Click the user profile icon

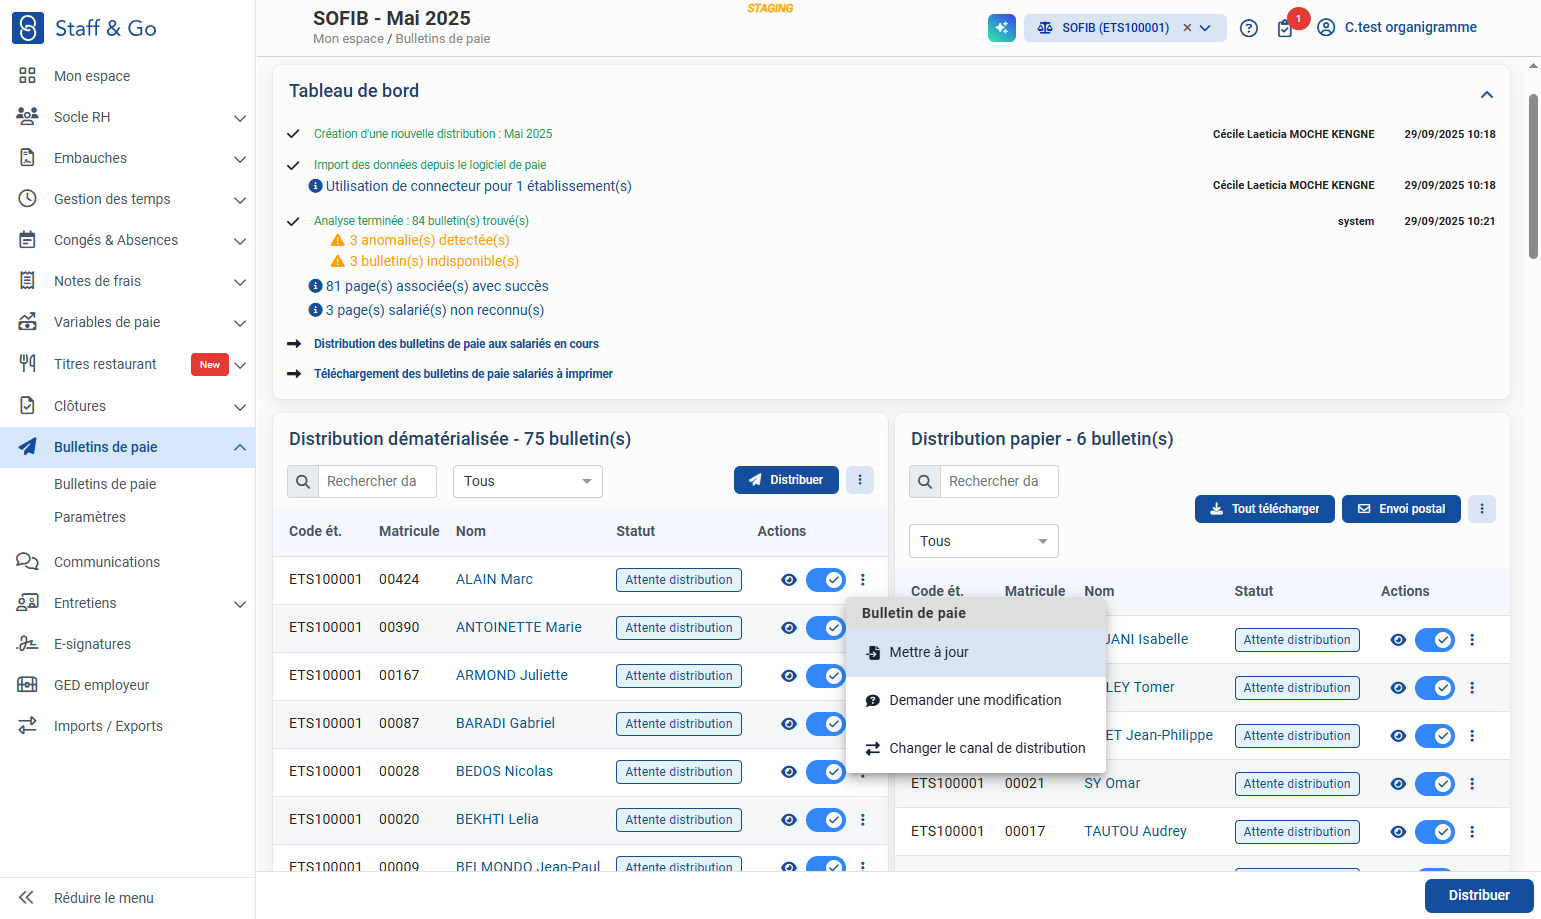tap(1326, 28)
